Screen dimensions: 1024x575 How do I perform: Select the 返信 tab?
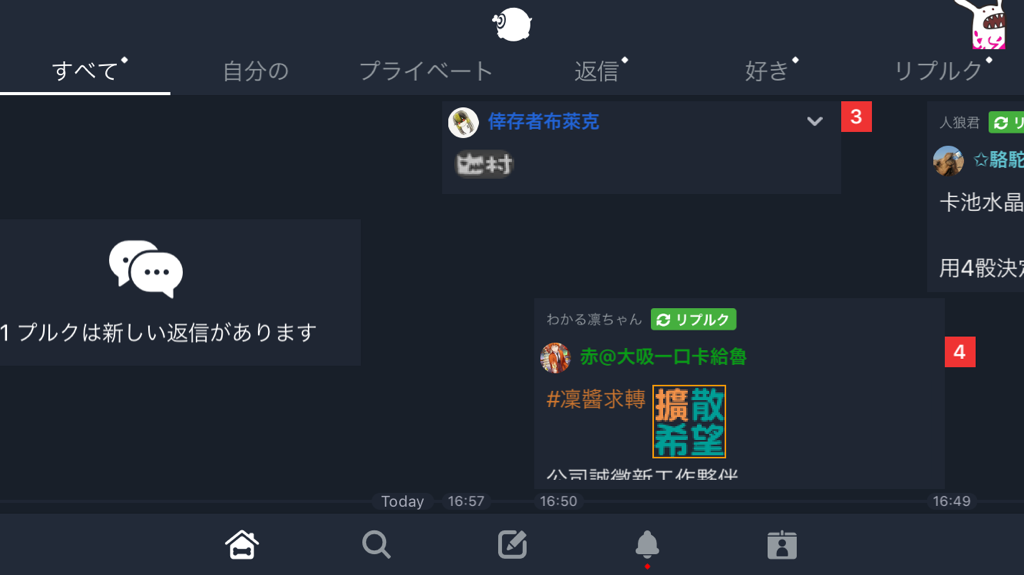point(597,71)
